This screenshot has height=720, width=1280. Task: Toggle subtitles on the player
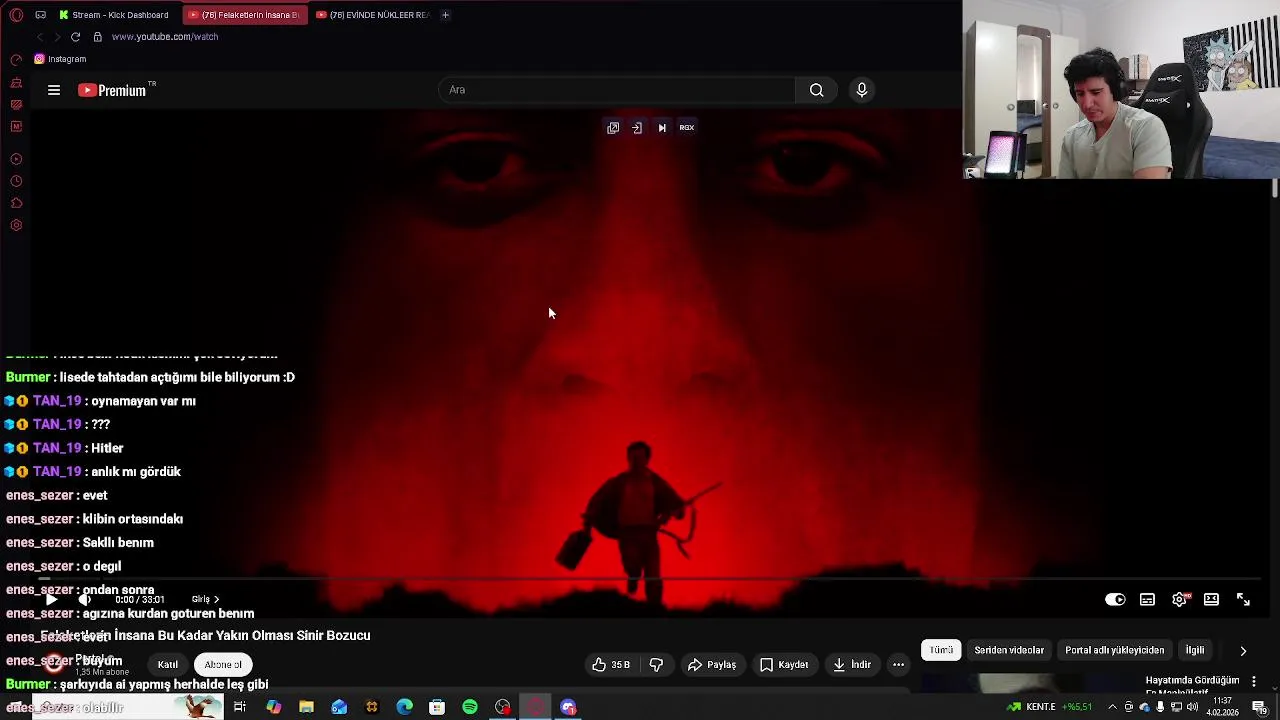[x=1147, y=600]
